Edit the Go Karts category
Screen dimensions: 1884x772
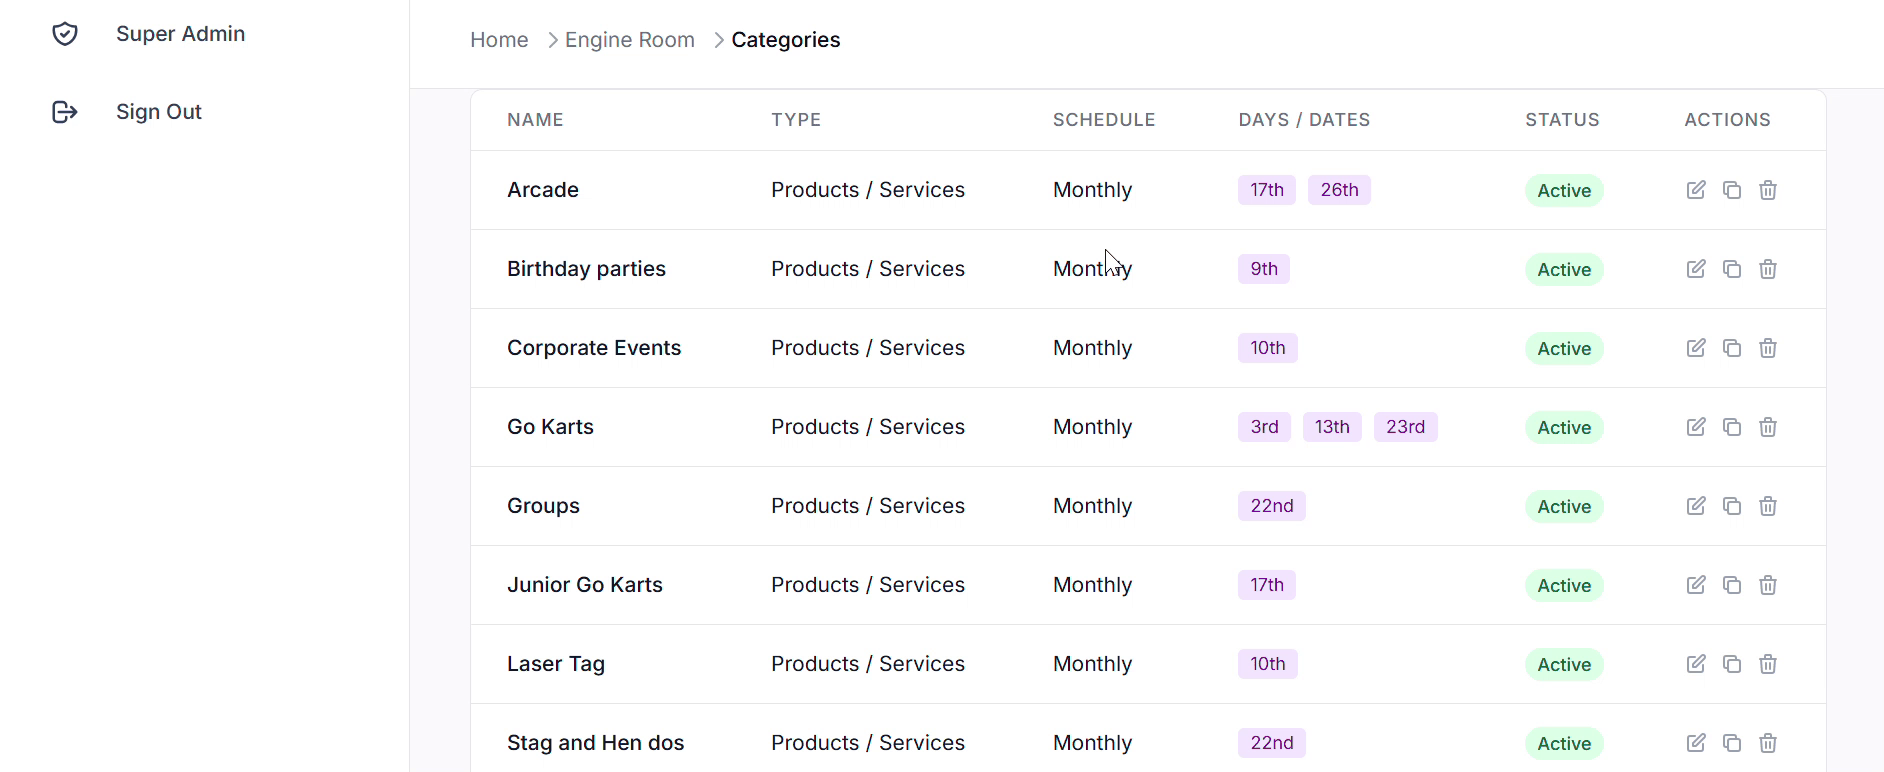point(1696,427)
